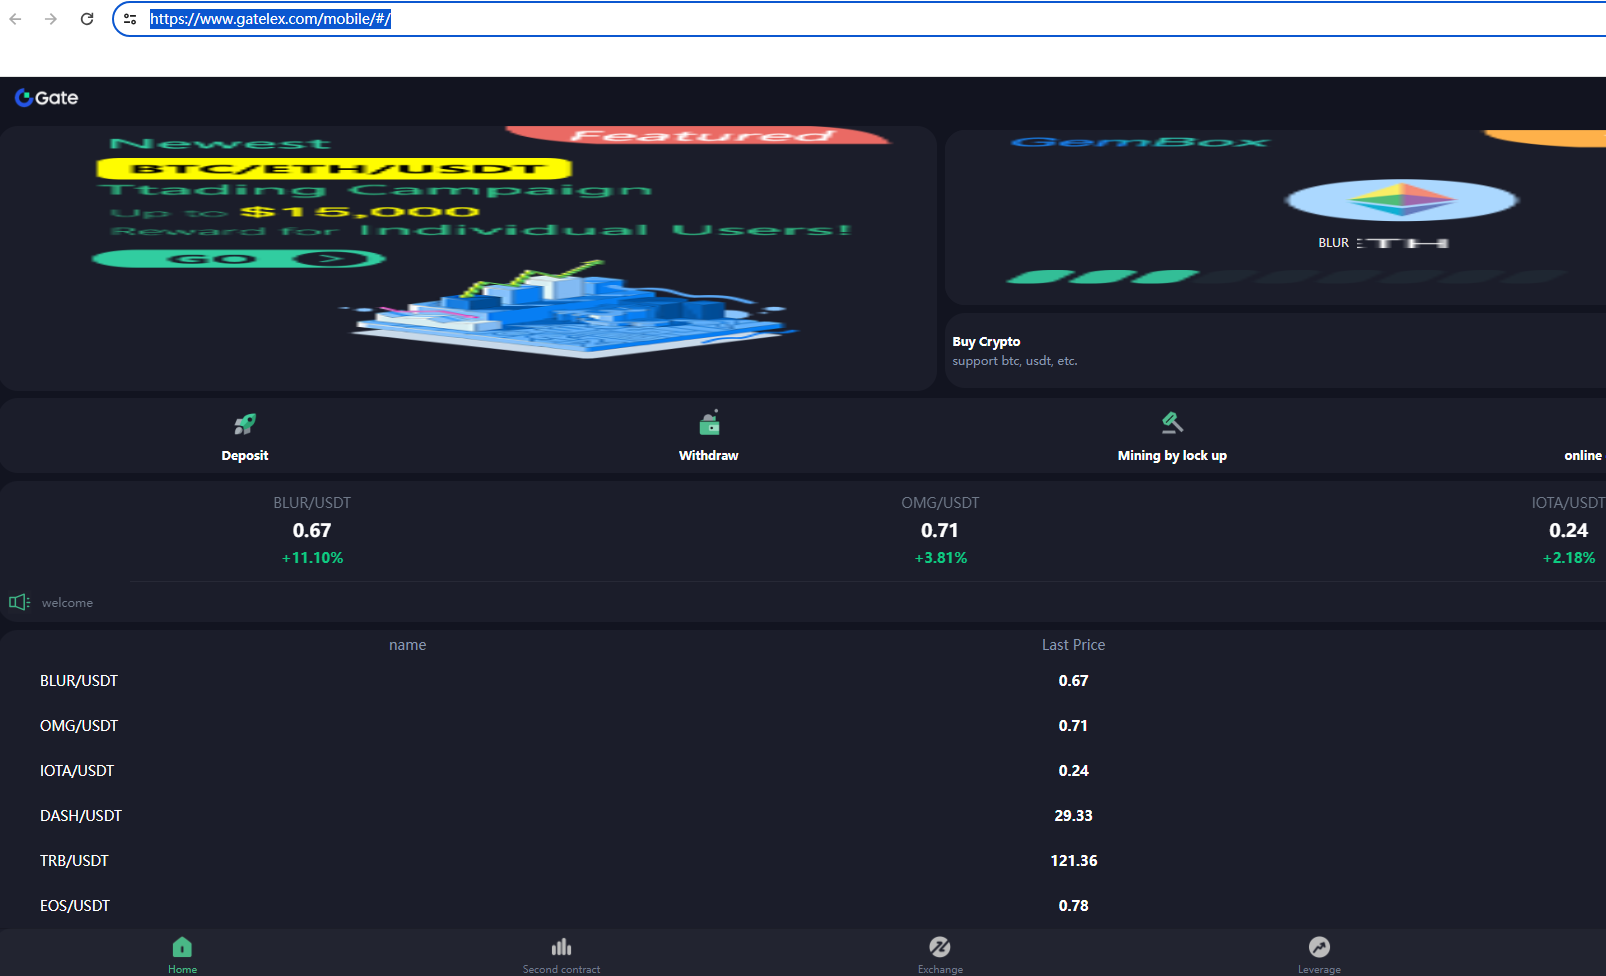Open the Buy Crypto card

(x=1275, y=351)
